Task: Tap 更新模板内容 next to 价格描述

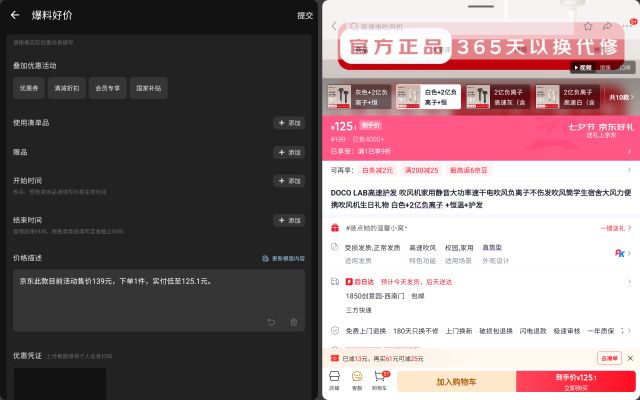Action: tap(283, 258)
